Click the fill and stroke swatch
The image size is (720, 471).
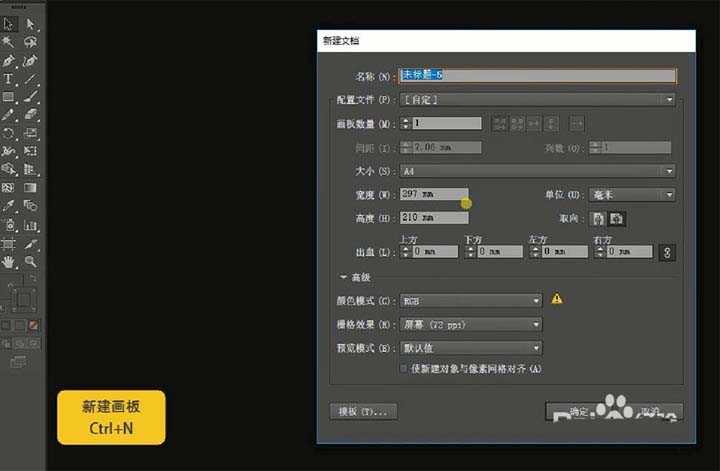coord(22,299)
